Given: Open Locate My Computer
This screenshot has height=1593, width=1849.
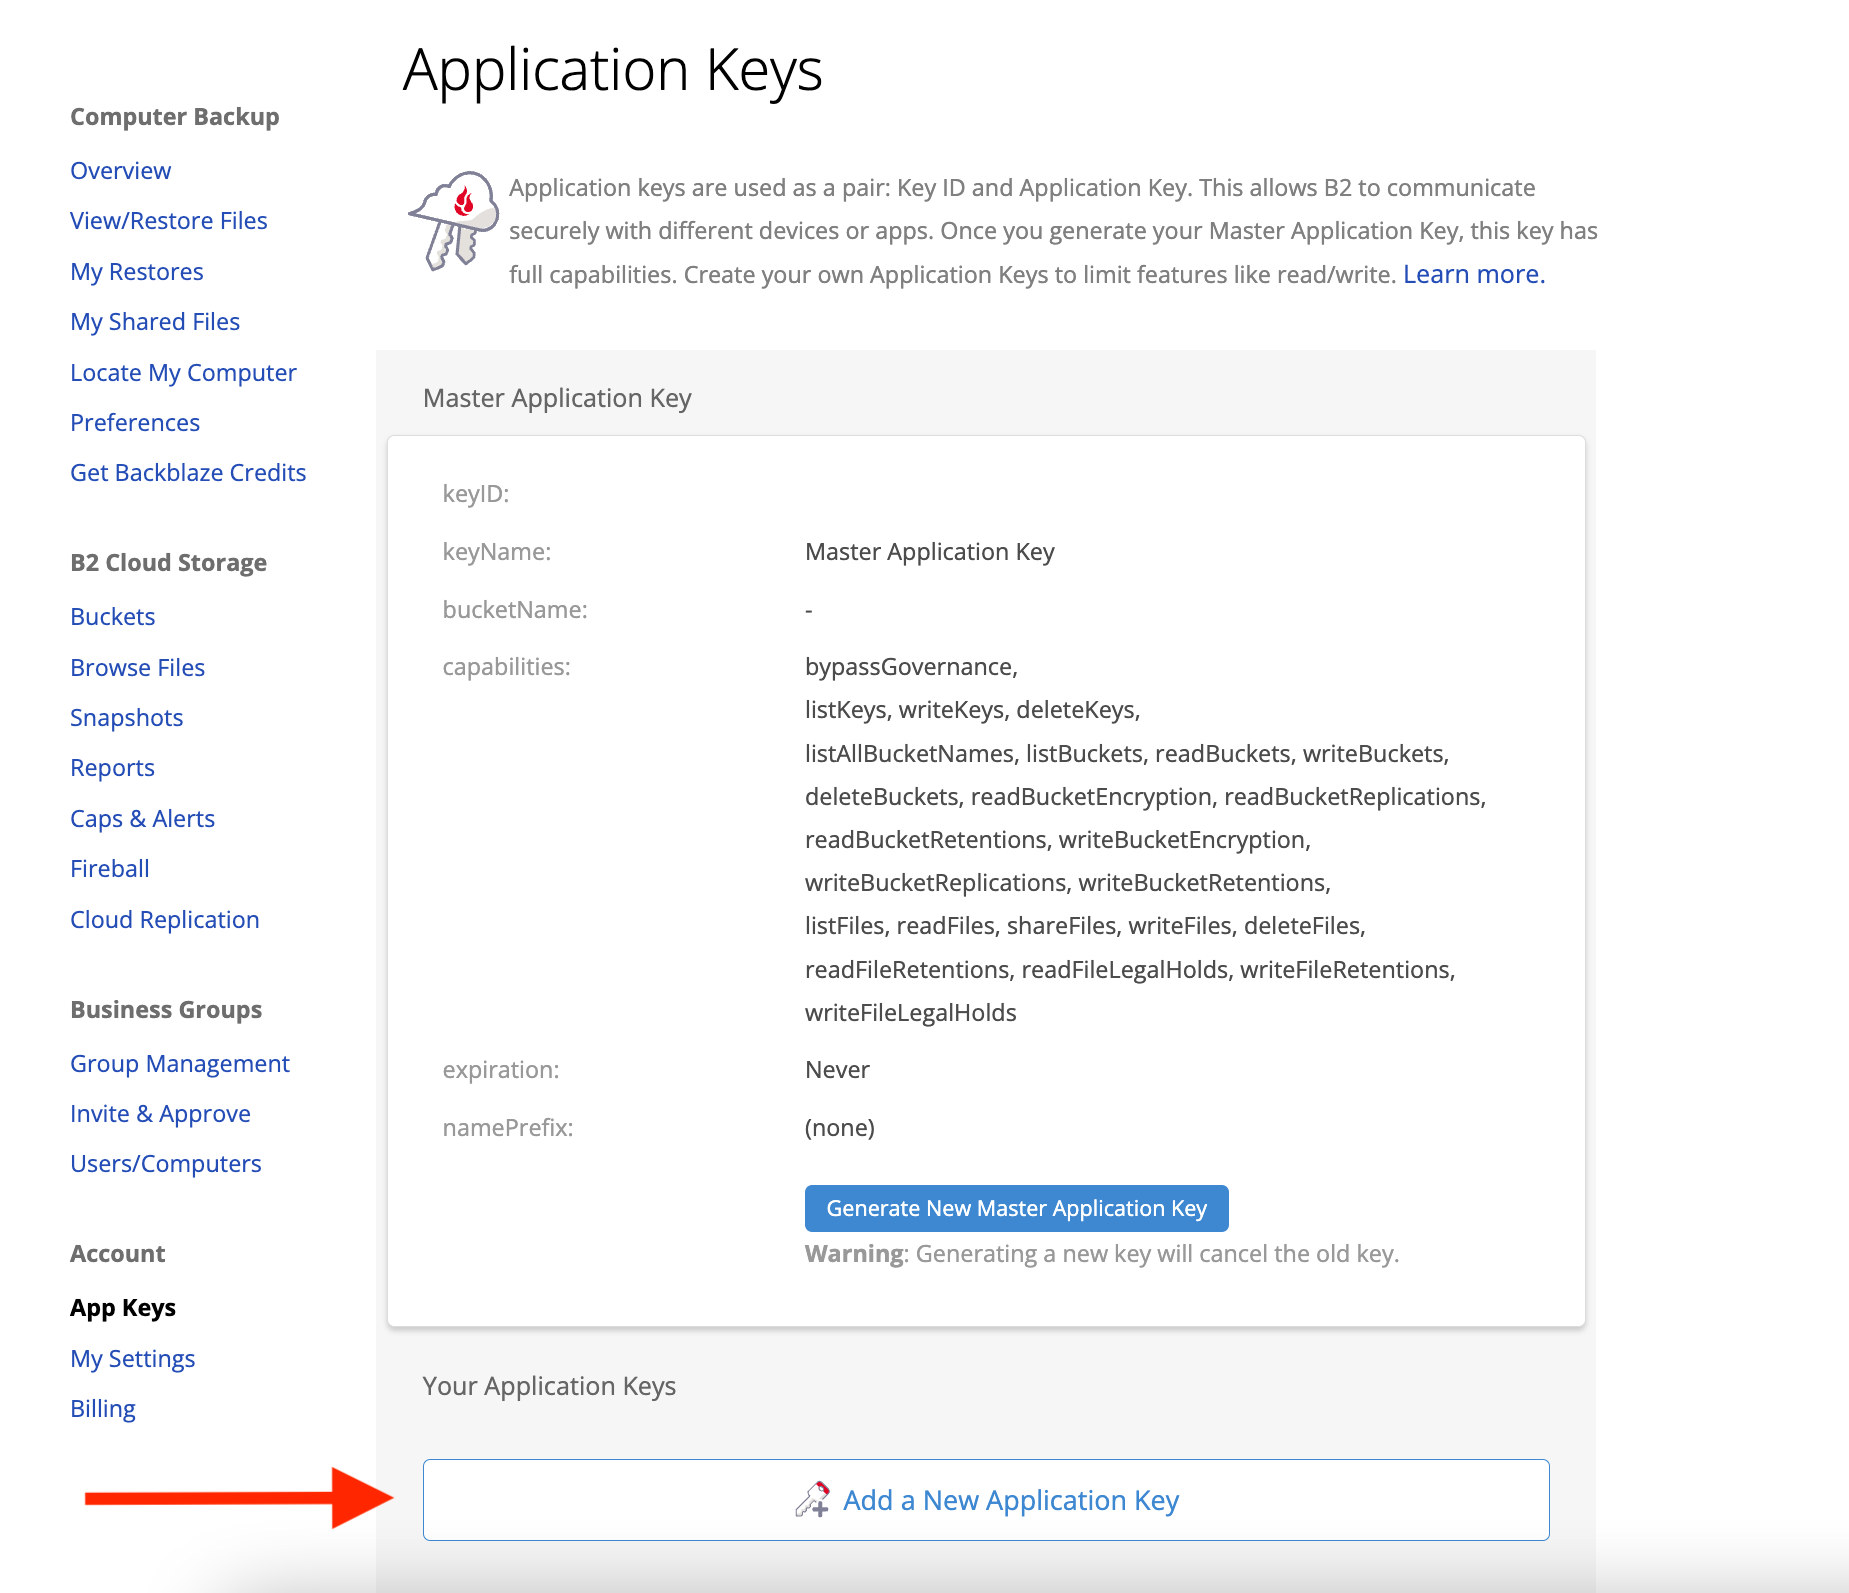Looking at the screenshot, I should (x=183, y=373).
